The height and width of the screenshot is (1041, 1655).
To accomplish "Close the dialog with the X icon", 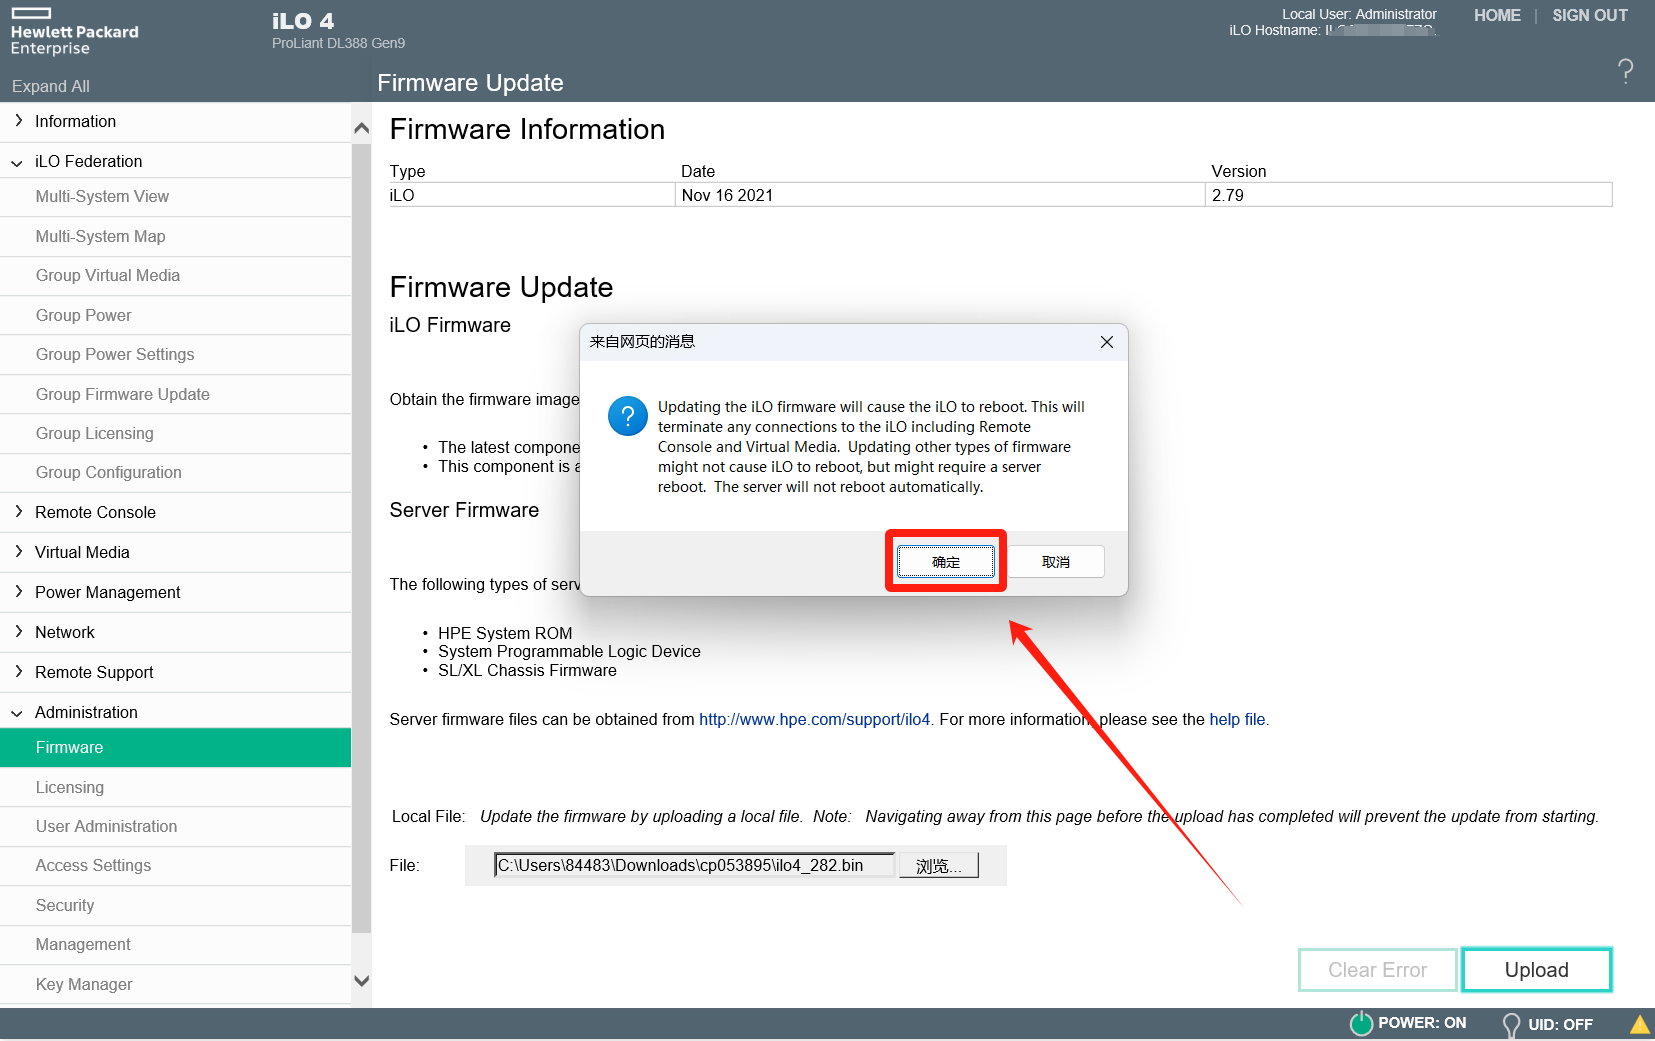I will tap(1106, 342).
